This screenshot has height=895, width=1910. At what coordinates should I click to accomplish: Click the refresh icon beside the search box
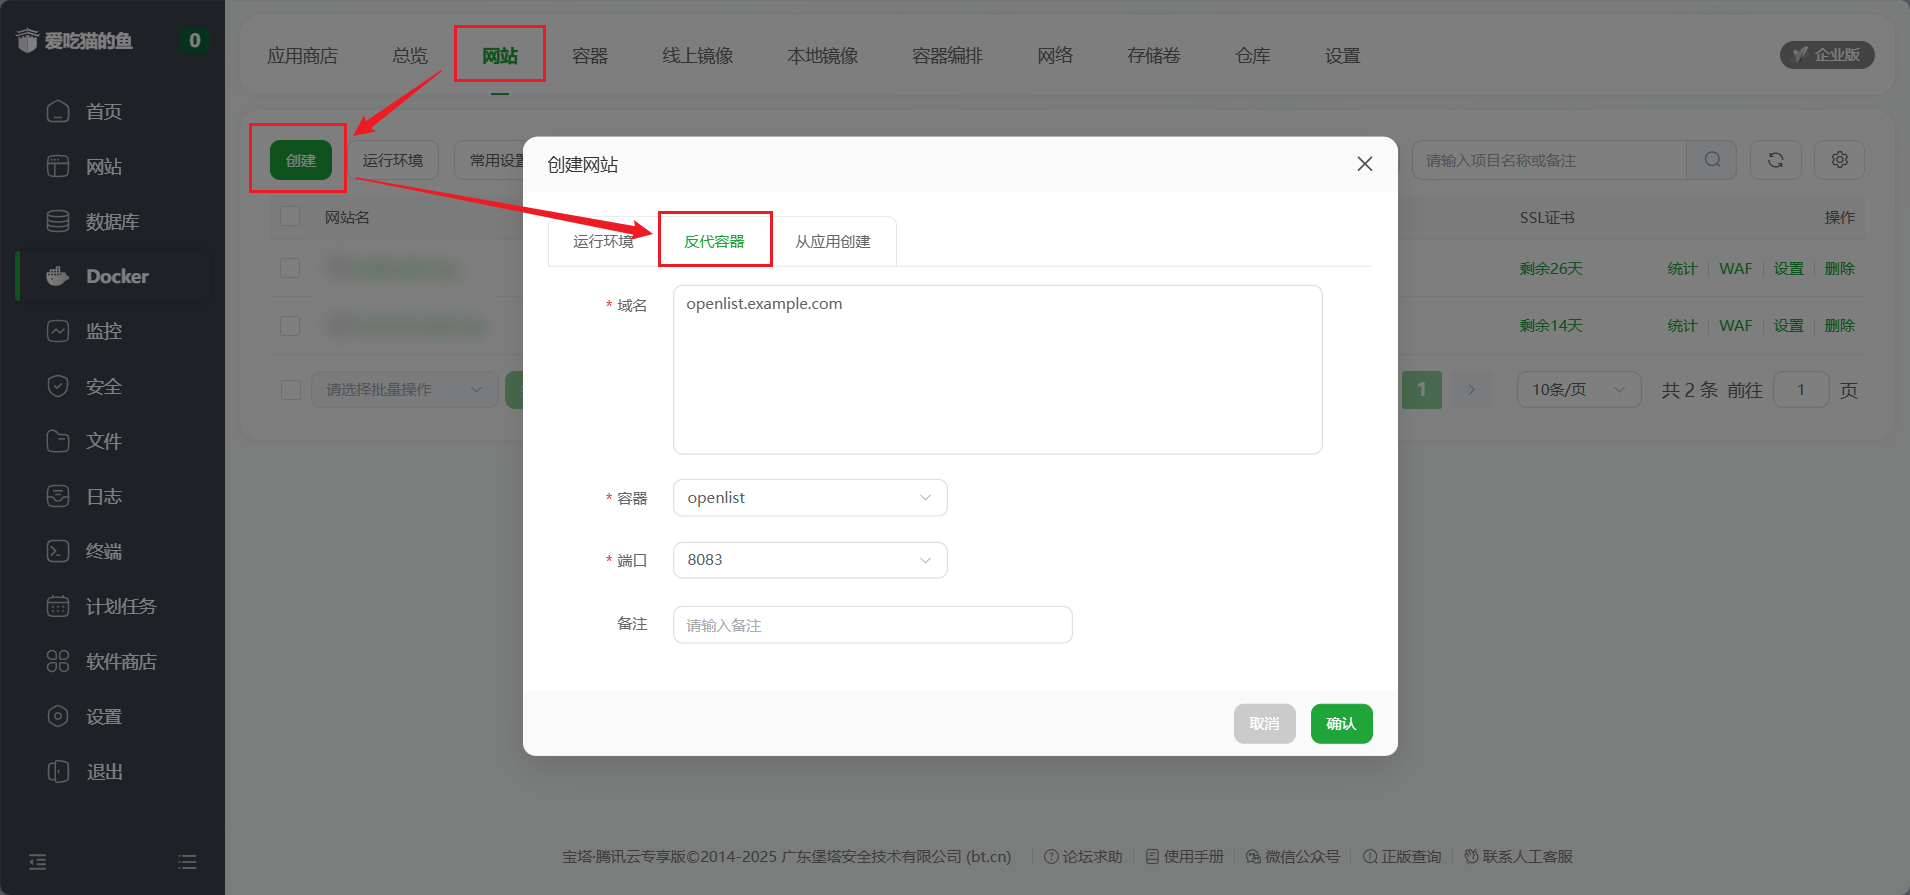tap(1775, 160)
